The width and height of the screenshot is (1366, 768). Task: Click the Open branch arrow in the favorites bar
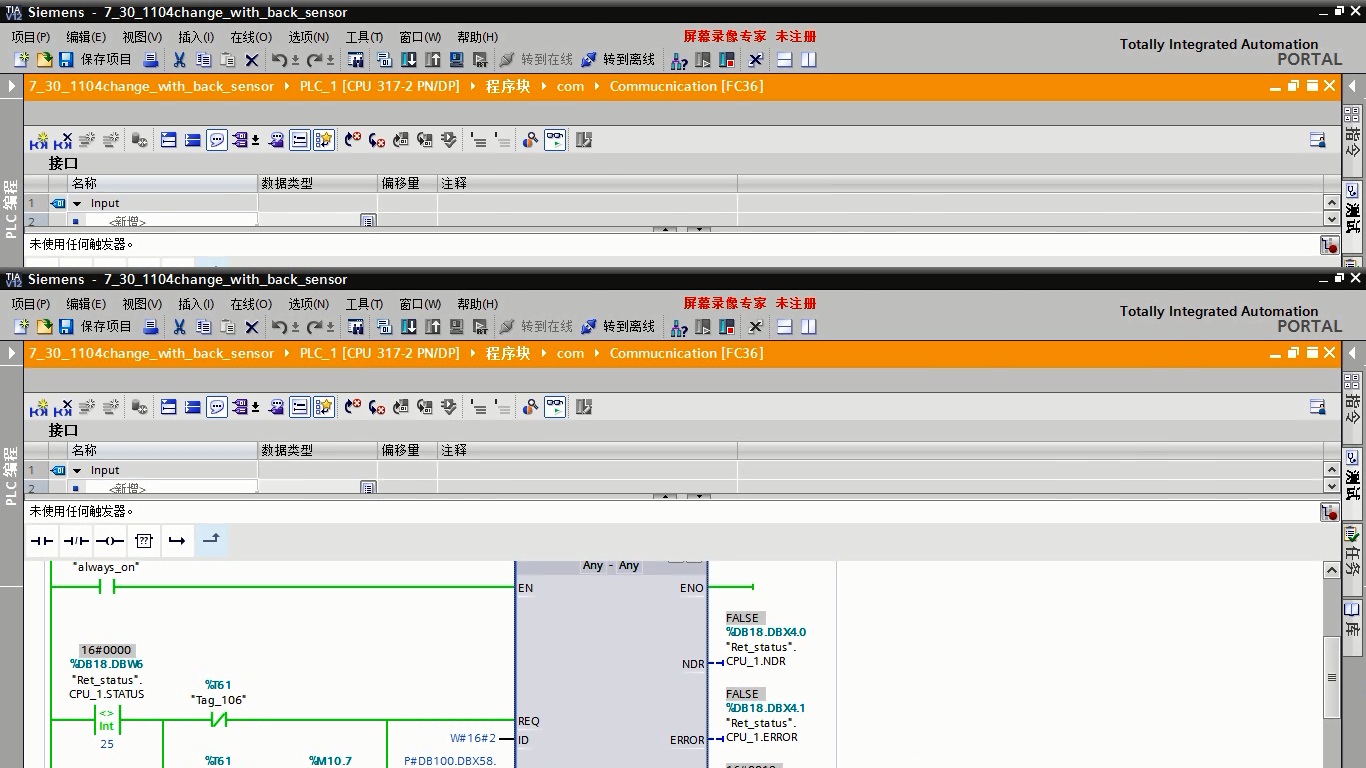[177, 541]
